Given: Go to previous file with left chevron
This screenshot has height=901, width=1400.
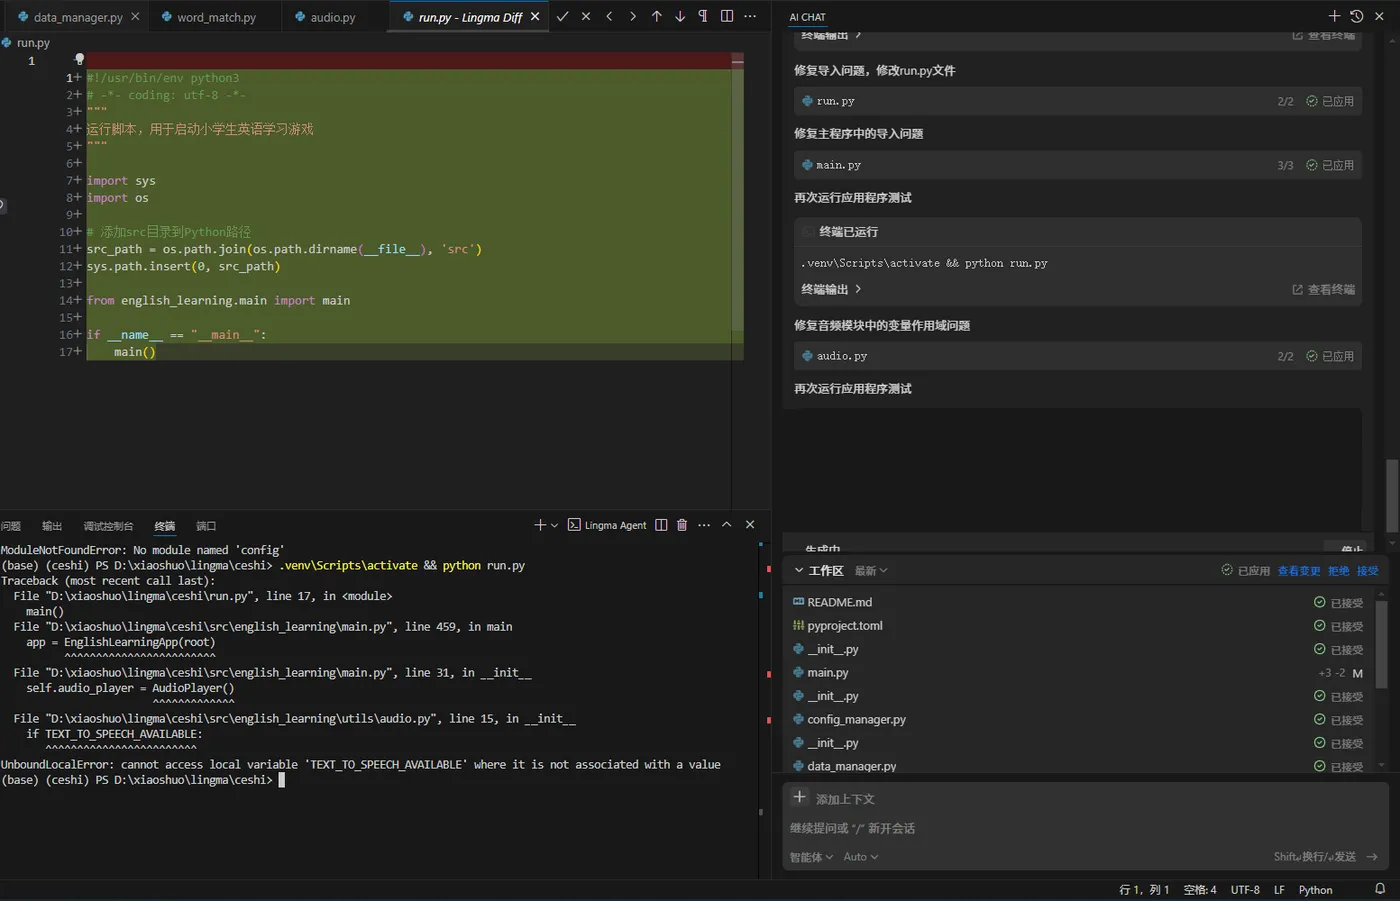Looking at the screenshot, I should (609, 16).
